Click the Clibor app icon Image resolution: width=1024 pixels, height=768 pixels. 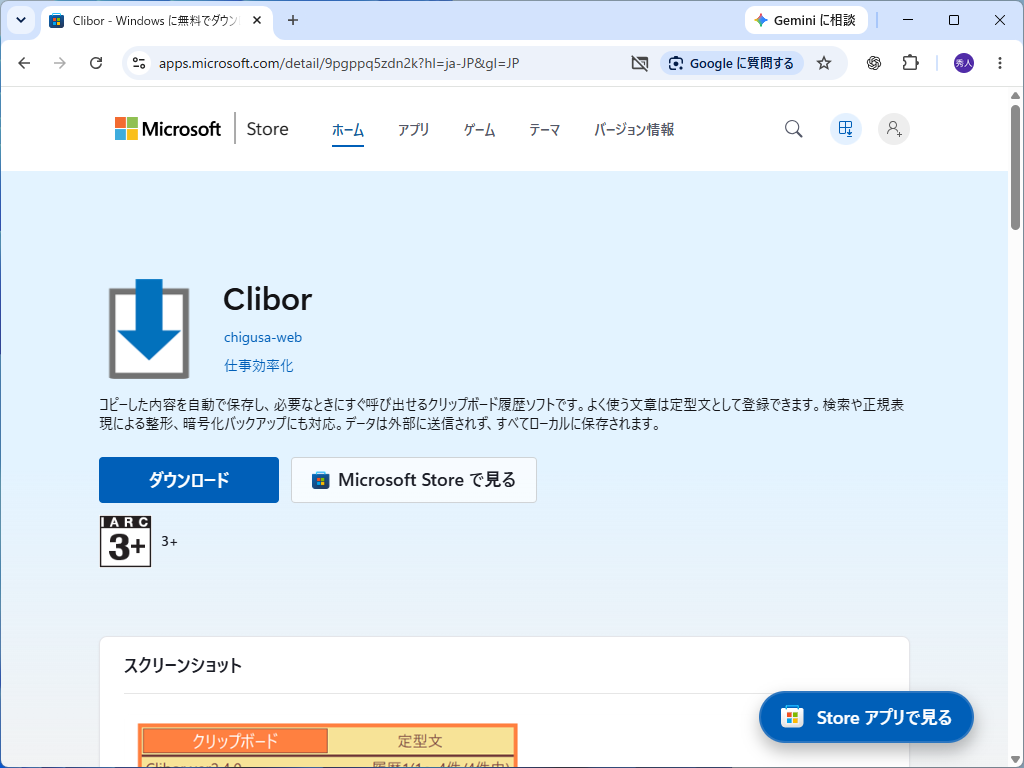[x=149, y=328]
